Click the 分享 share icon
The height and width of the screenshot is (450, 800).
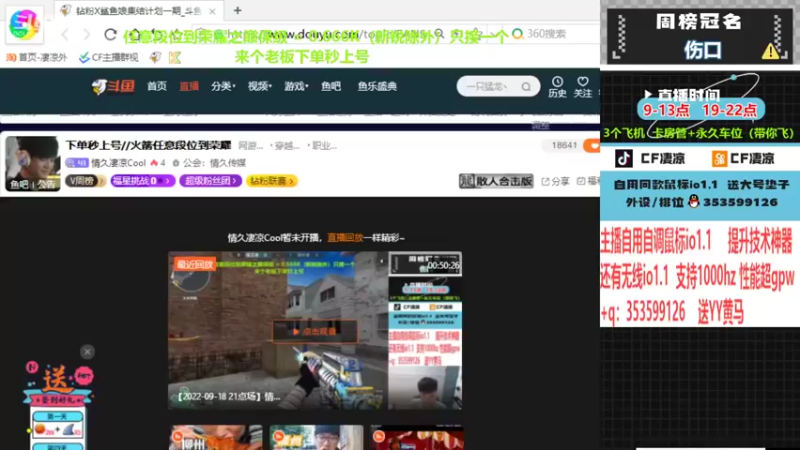click(x=556, y=181)
